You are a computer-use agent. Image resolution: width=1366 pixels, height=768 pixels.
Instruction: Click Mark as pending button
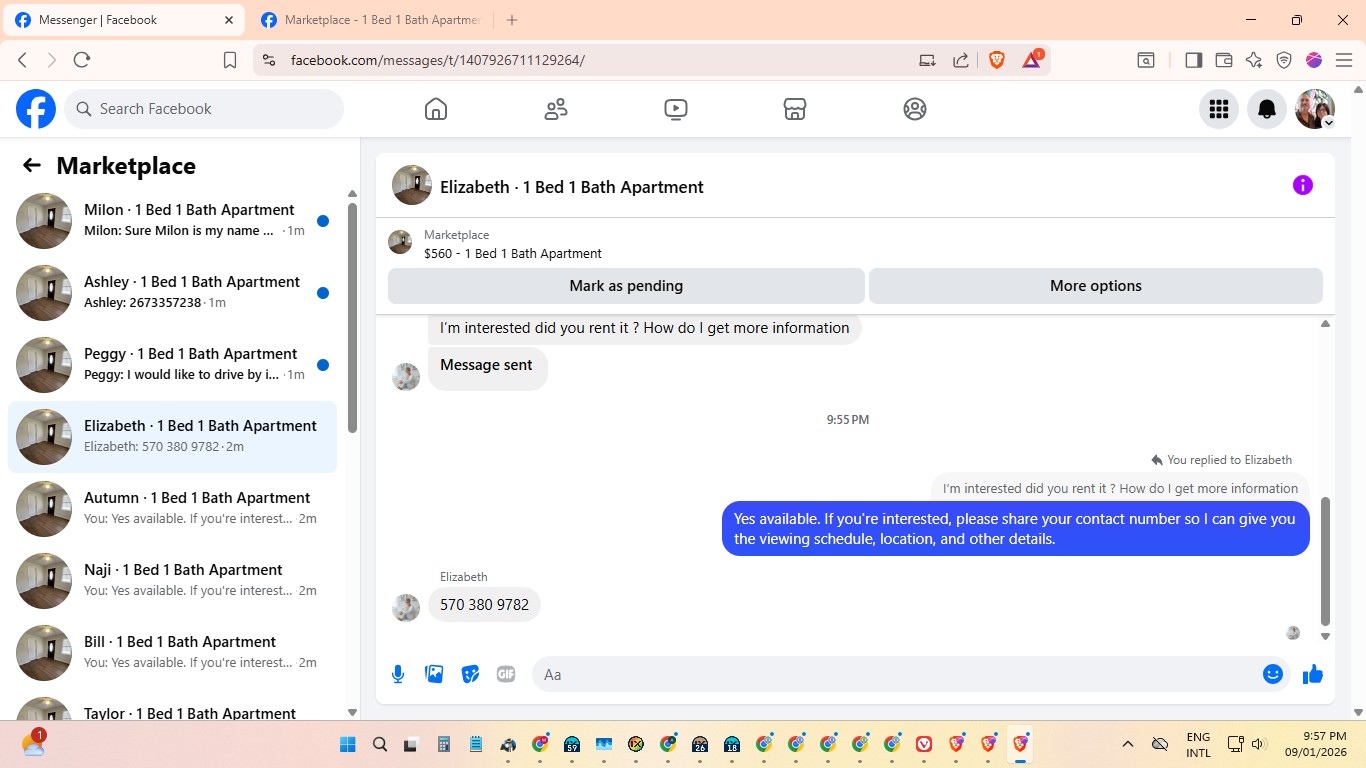click(626, 286)
